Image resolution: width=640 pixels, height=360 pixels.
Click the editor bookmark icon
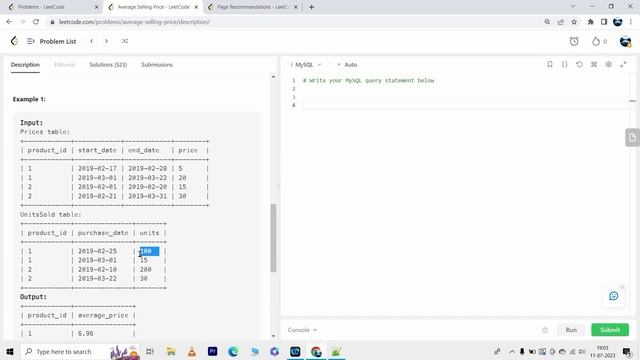(550, 64)
